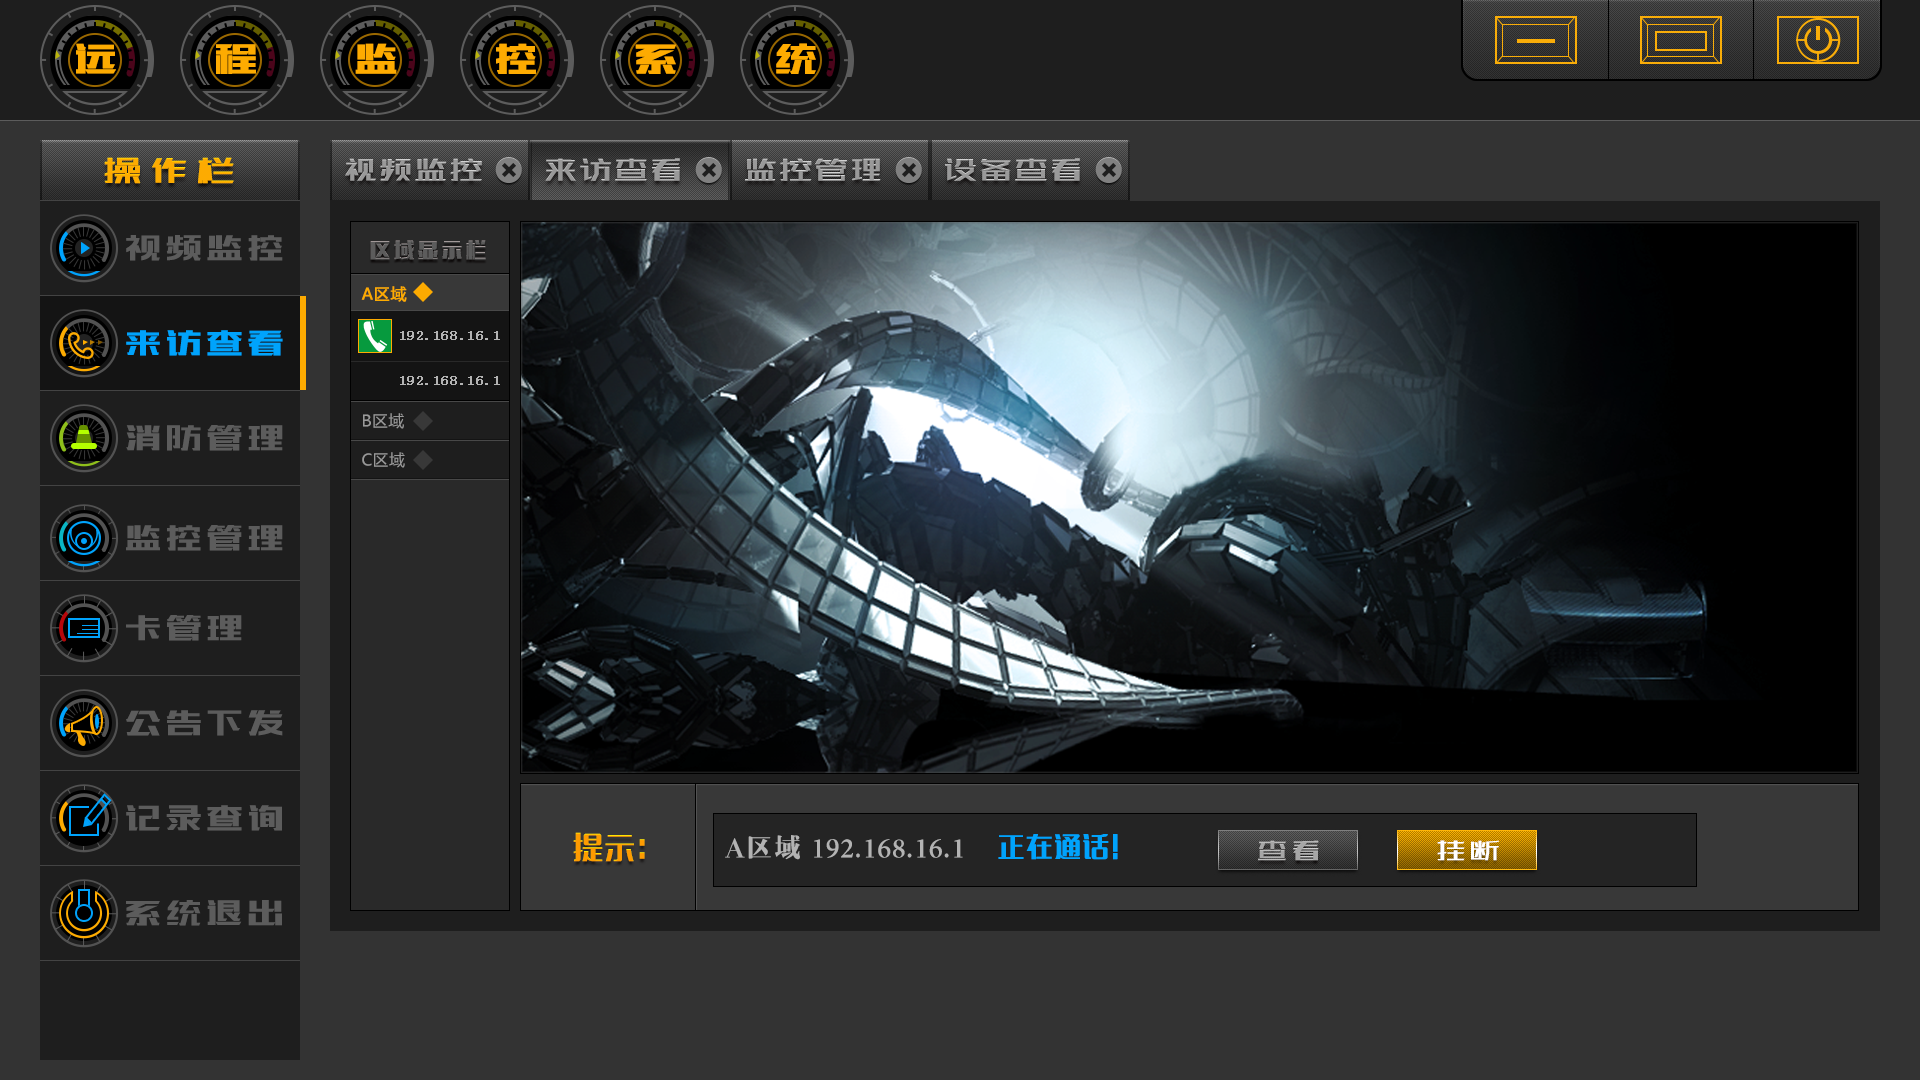Screen dimensions: 1920x1080
Task: Click the 程 gauge icon in header
Action: (236, 59)
